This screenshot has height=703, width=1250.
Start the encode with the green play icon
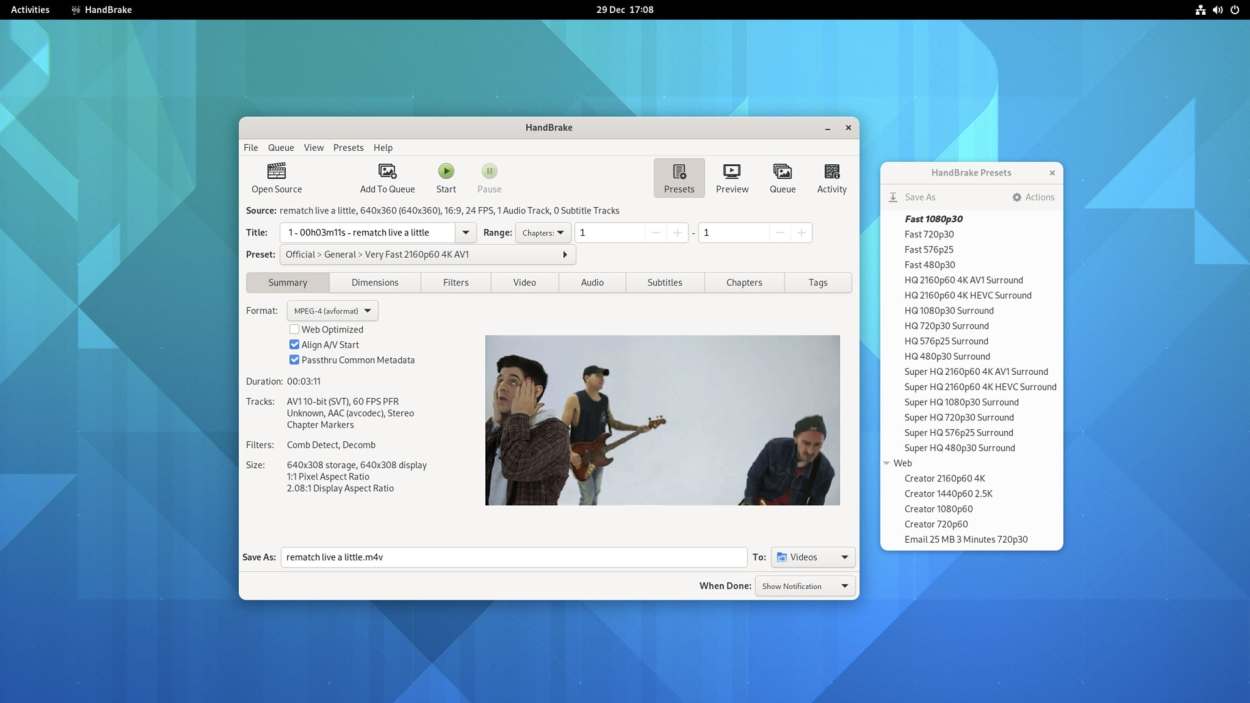[x=446, y=172]
